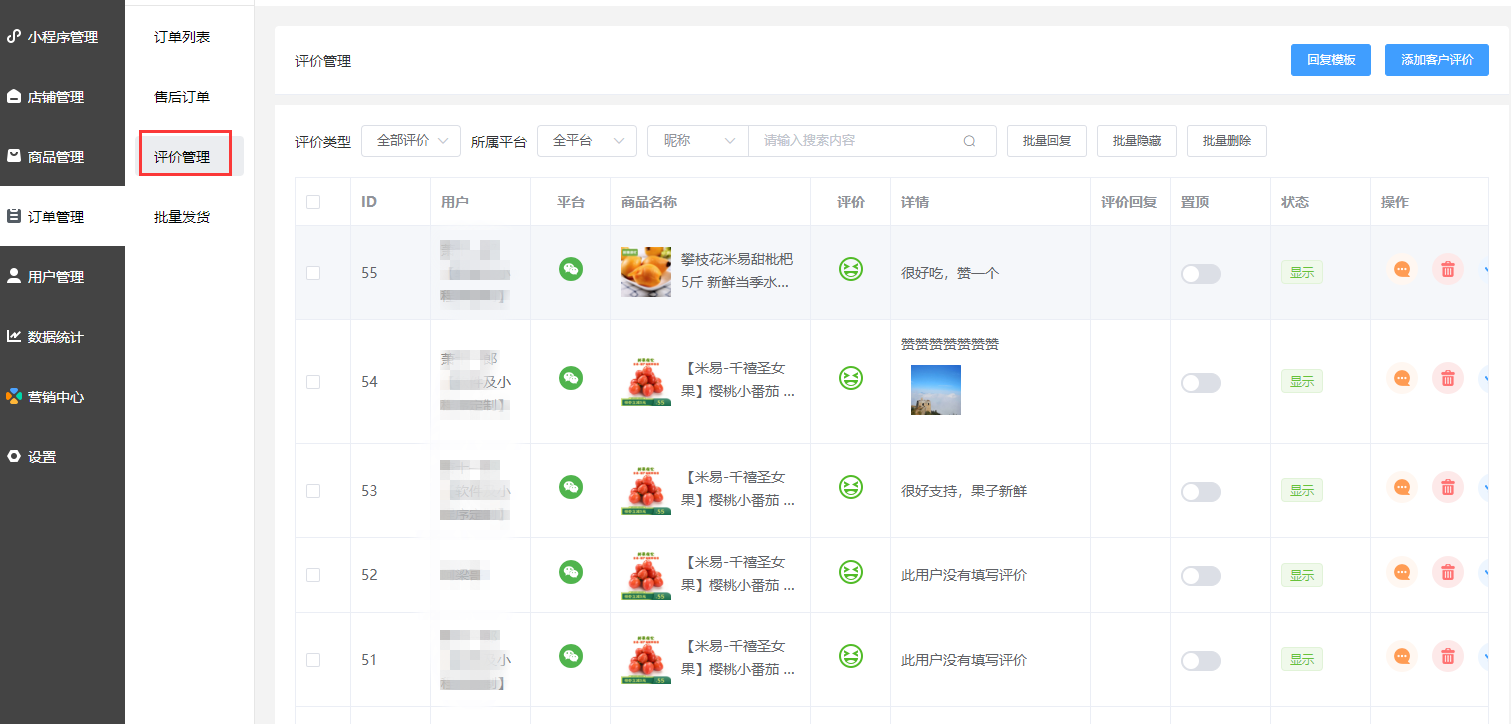Toggle the 置顶 switch for review 53
This screenshot has width=1511, height=724.
point(1200,492)
